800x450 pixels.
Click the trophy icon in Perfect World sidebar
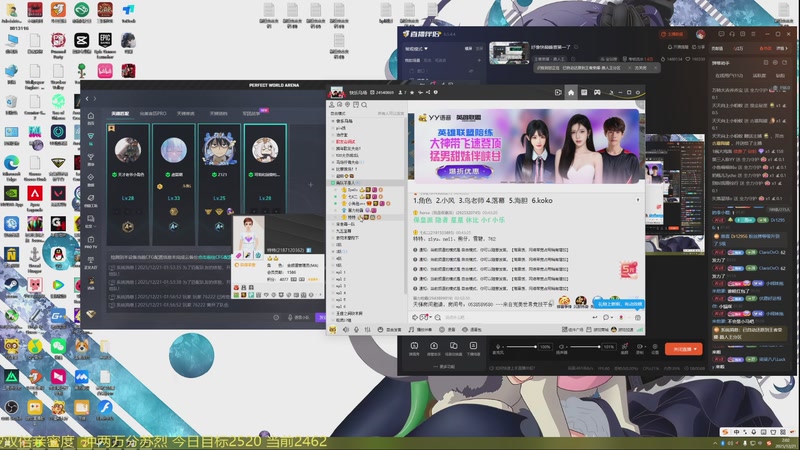pyautogui.click(x=91, y=157)
